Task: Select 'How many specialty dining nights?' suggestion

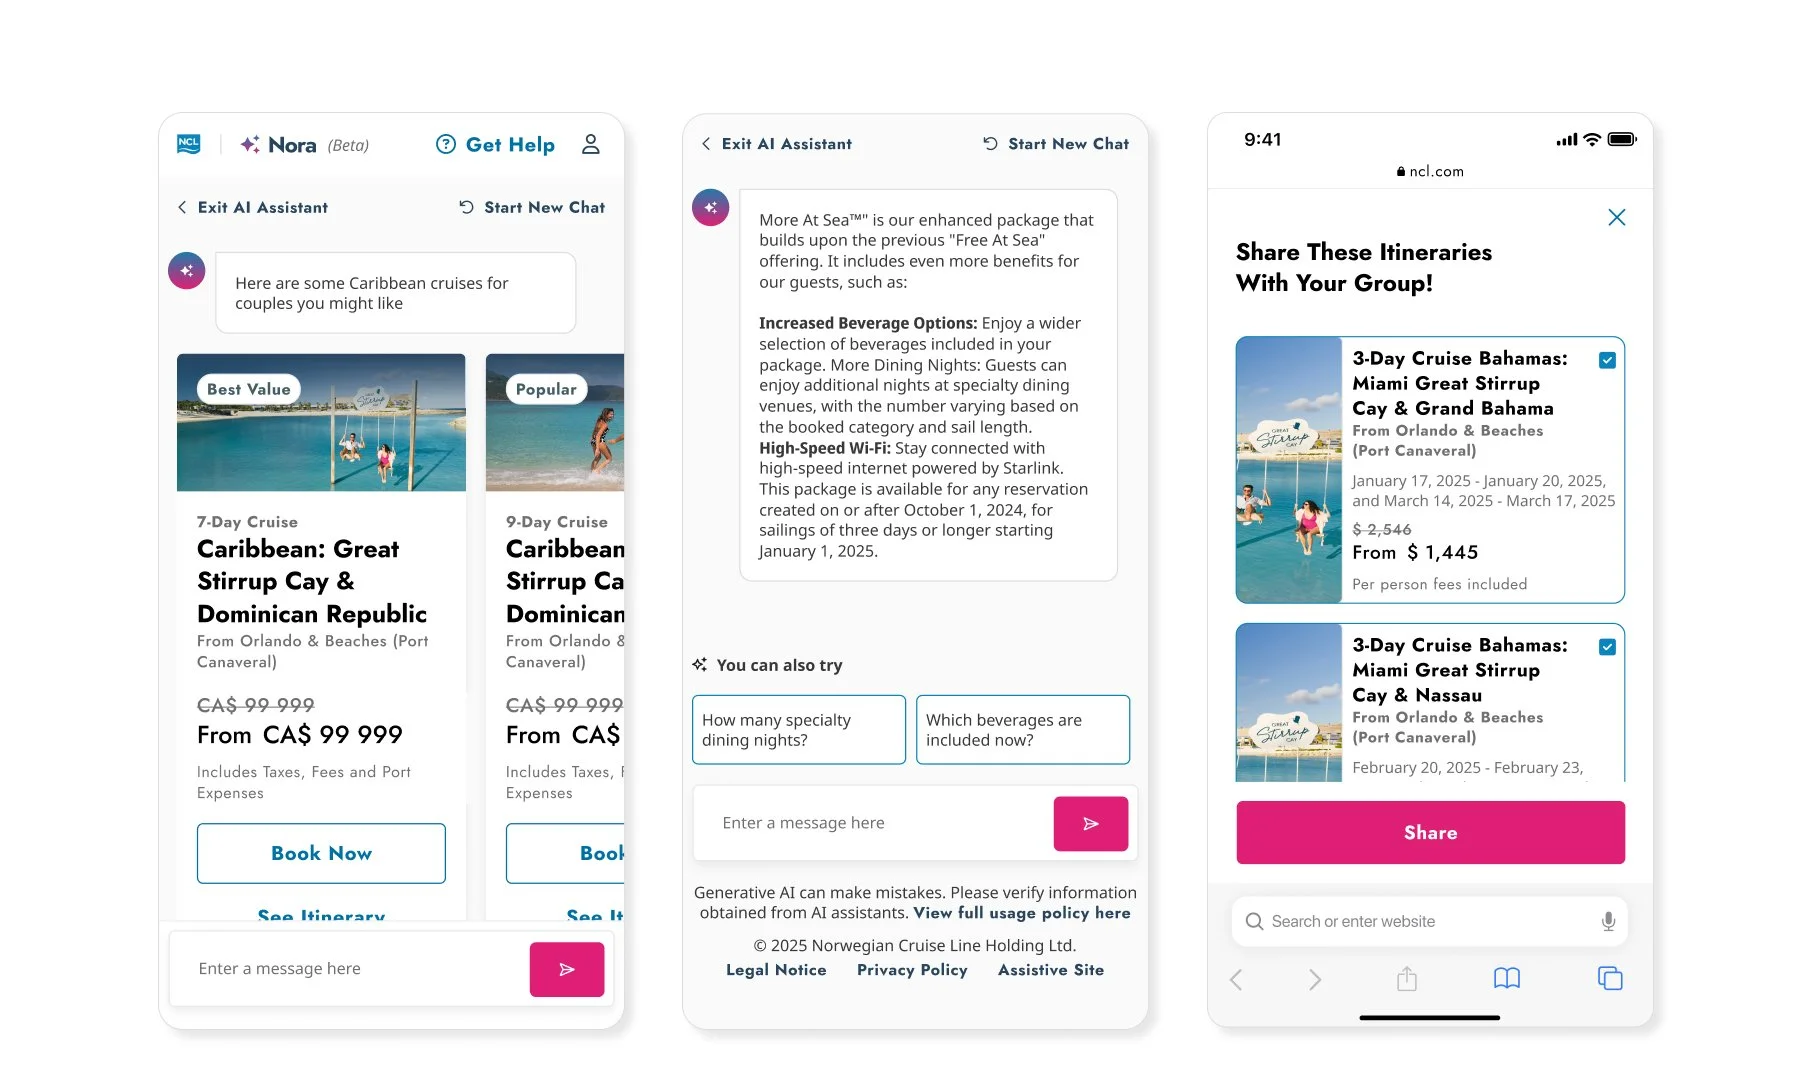Action: click(x=799, y=730)
